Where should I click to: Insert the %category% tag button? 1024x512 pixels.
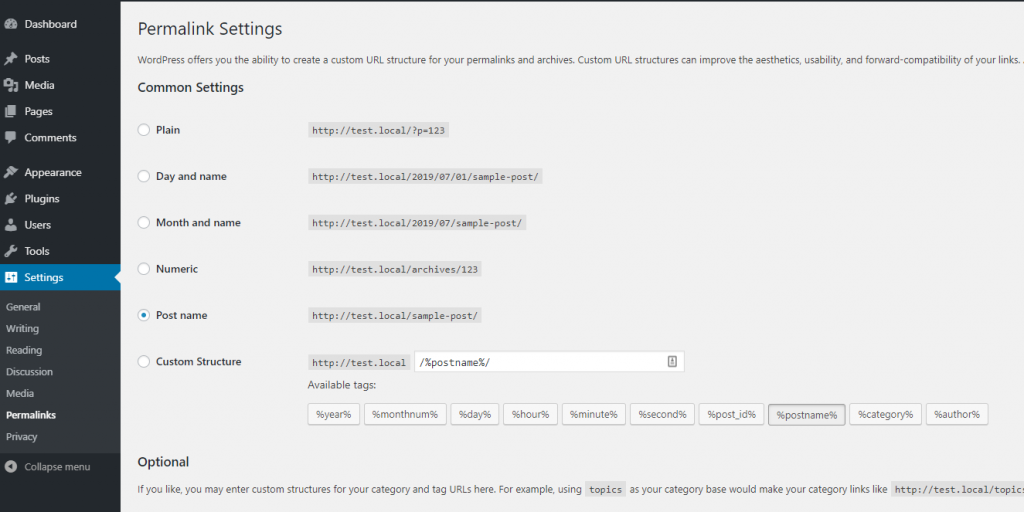(x=886, y=414)
